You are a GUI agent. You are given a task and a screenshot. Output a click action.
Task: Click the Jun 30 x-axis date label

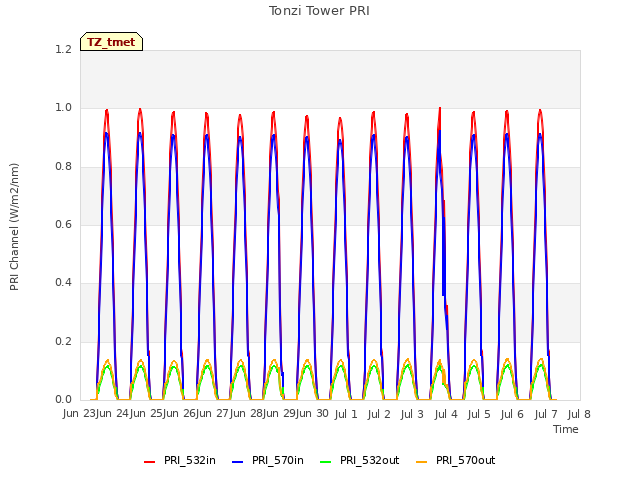313,413
